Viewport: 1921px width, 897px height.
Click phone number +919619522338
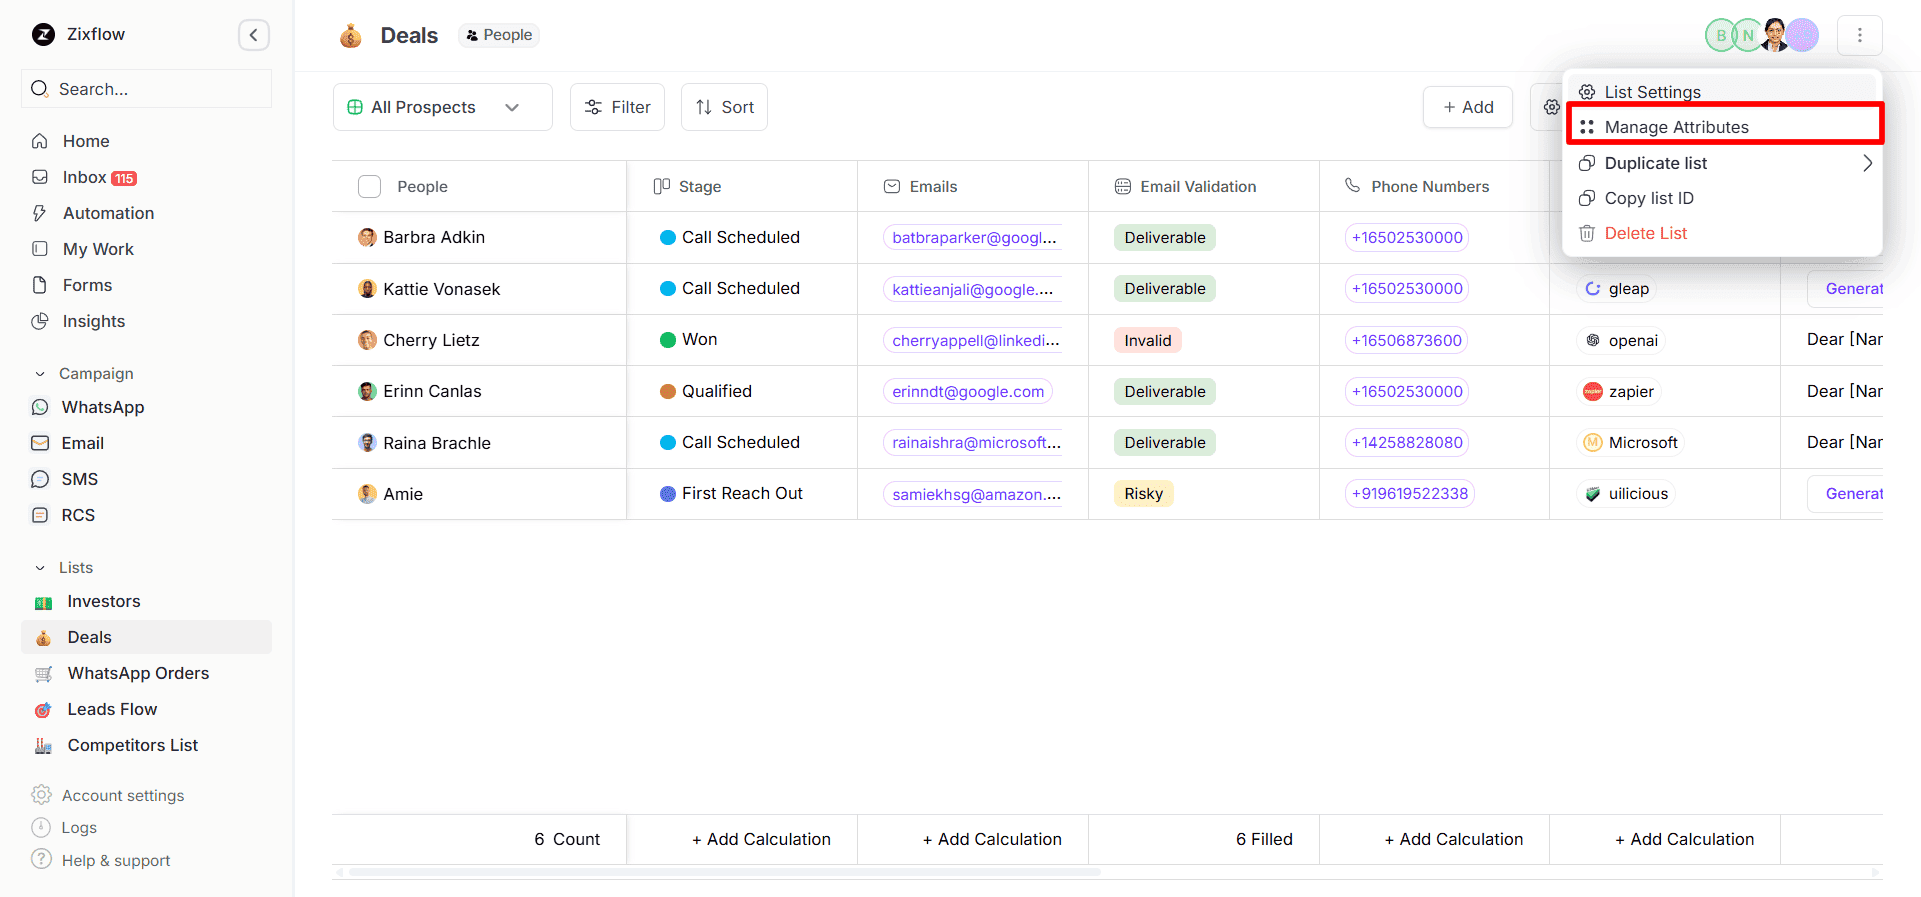coord(1410,493)
